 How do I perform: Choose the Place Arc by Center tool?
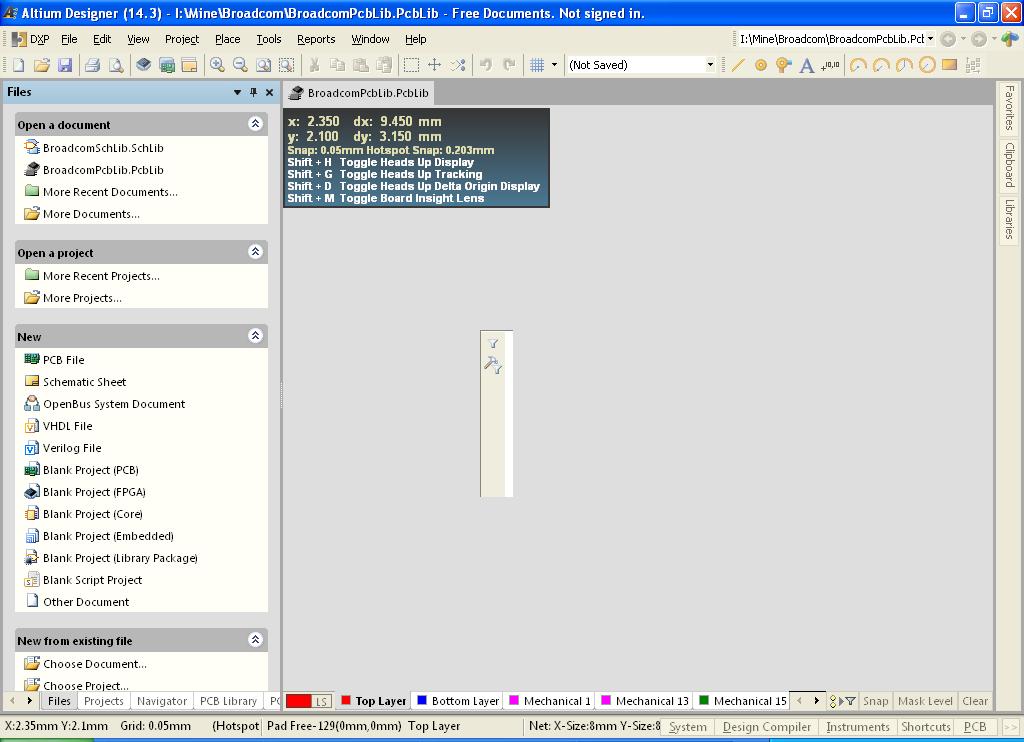[x=858, y=65]
